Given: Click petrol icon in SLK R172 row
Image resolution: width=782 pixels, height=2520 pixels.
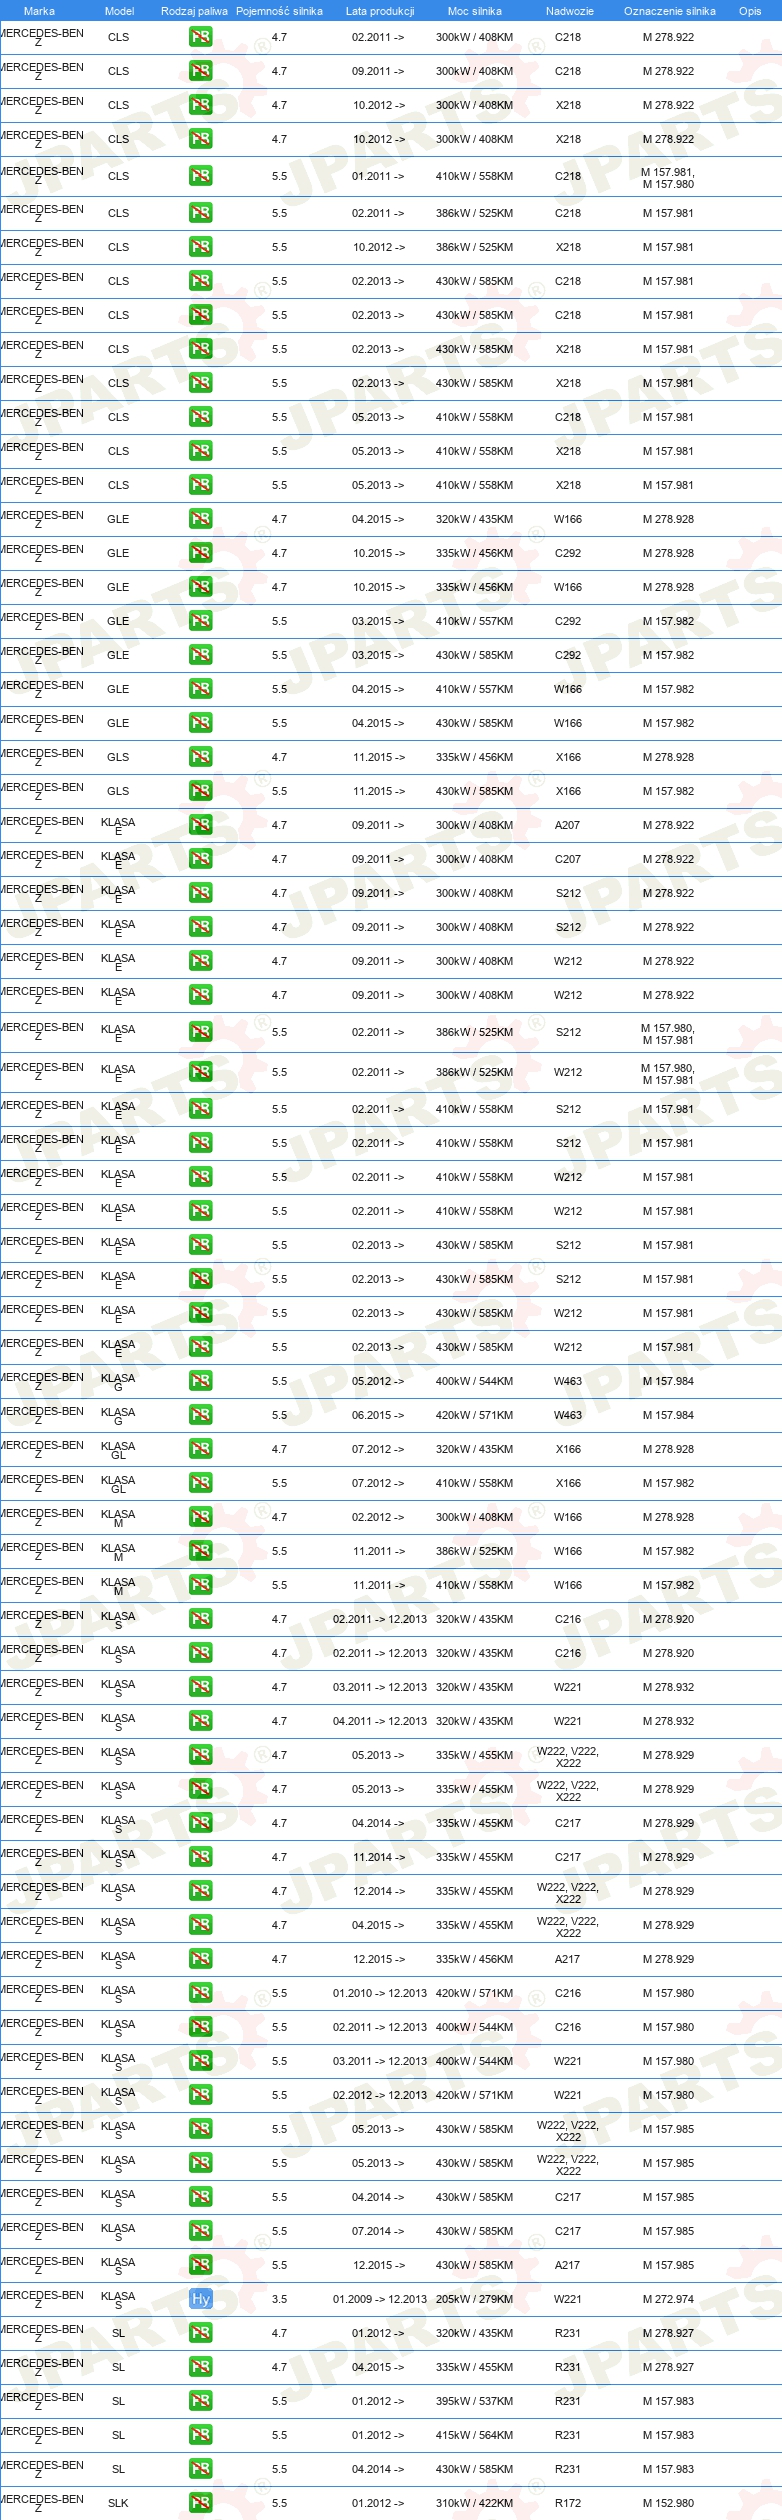Looking at the screenshot, I should tap(200, 2503).
